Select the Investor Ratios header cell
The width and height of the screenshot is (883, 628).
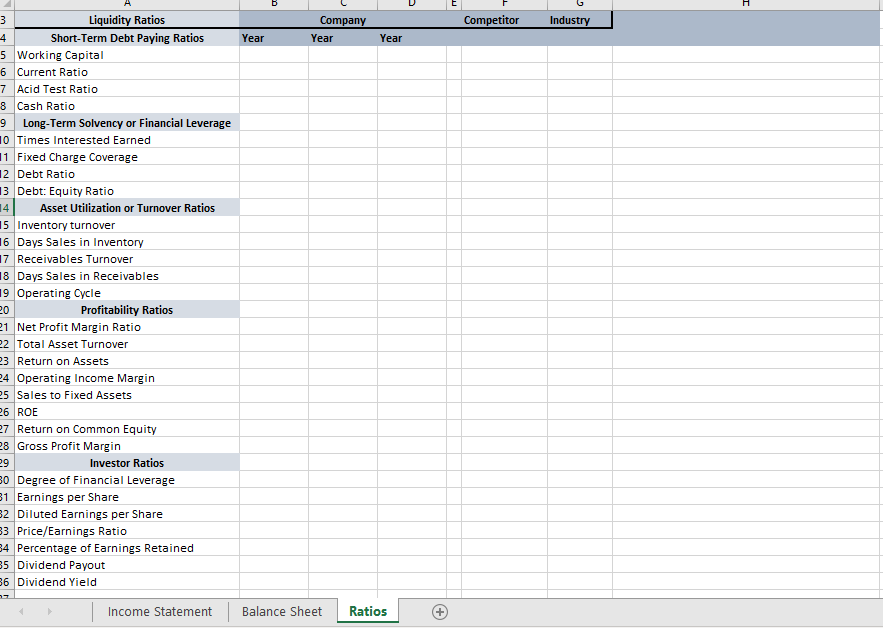tap(126, 462)
